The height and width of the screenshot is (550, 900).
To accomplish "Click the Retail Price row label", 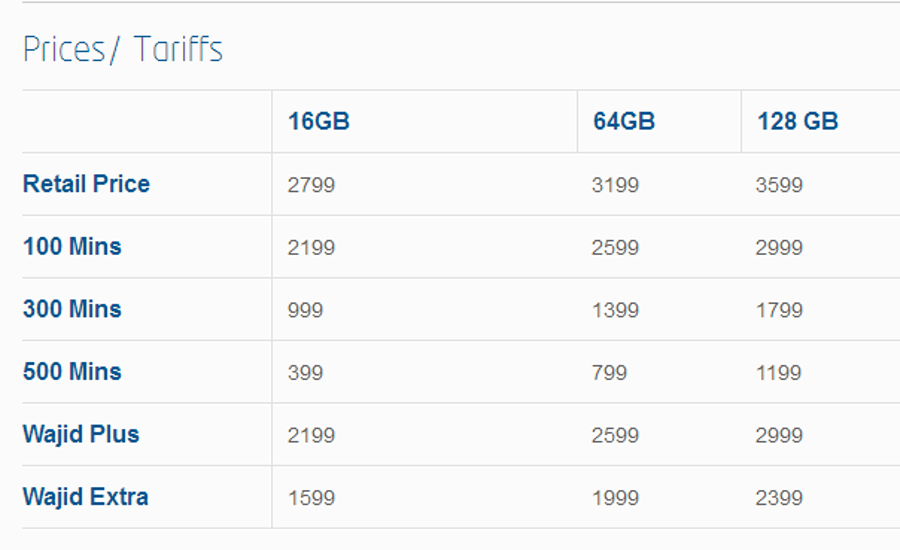I will 86,184.
